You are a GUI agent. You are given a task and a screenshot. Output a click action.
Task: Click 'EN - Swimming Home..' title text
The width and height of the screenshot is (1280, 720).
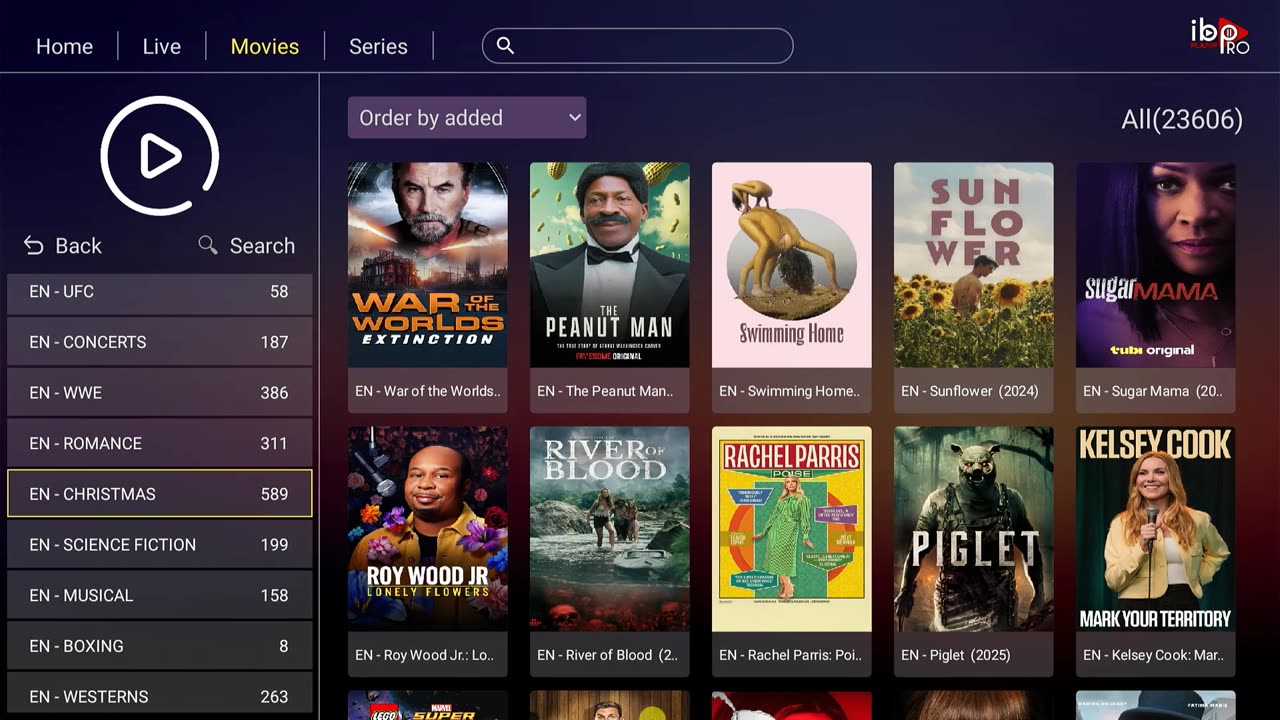790,391
